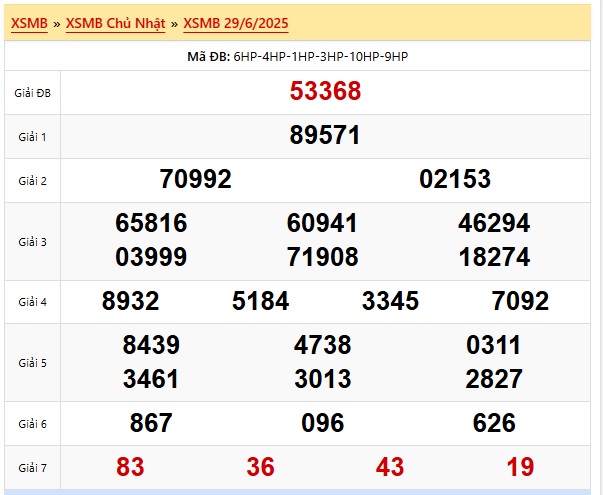Select third prize number 65816
Screen dimensions: 603x495
(151, 223)
